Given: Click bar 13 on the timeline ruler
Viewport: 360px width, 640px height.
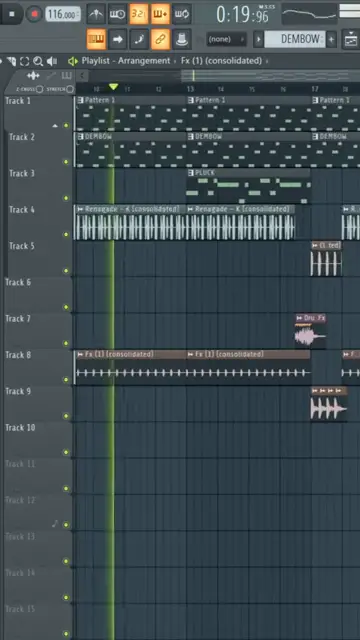Looking at the screenshot, I should point(190,89).
